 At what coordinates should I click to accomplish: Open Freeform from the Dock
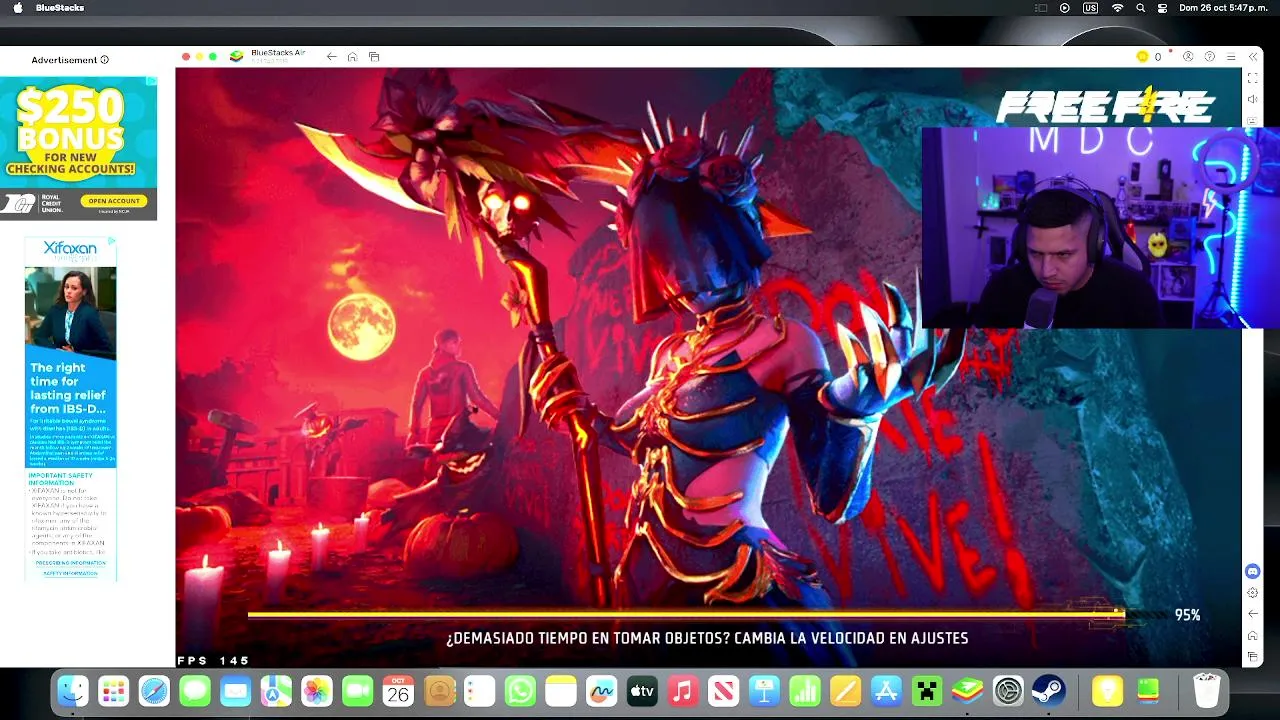click(602, 691)
